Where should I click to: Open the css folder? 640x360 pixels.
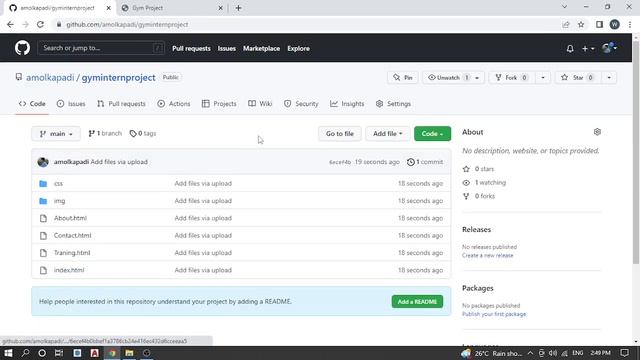(x=58, y=184)
